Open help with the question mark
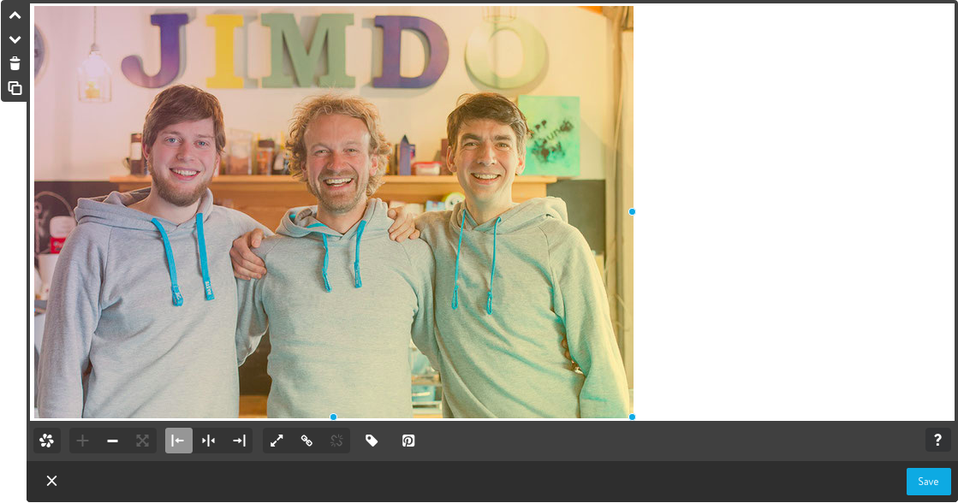 [x=938, y=439]
